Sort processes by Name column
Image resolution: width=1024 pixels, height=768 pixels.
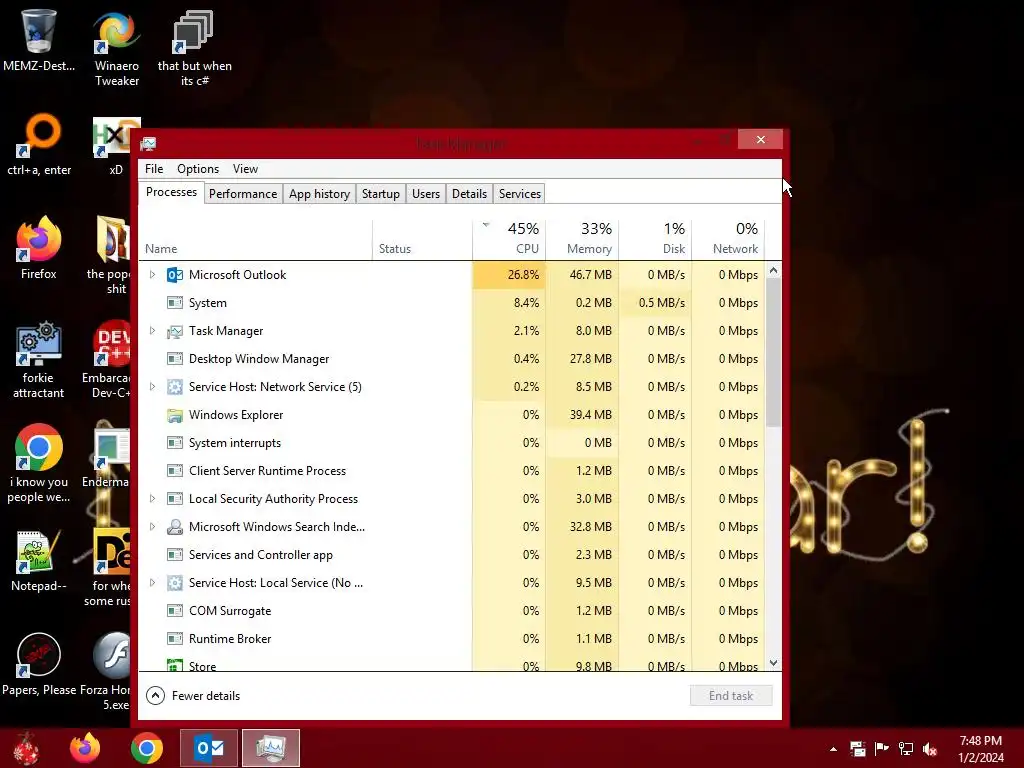(256, 239)
